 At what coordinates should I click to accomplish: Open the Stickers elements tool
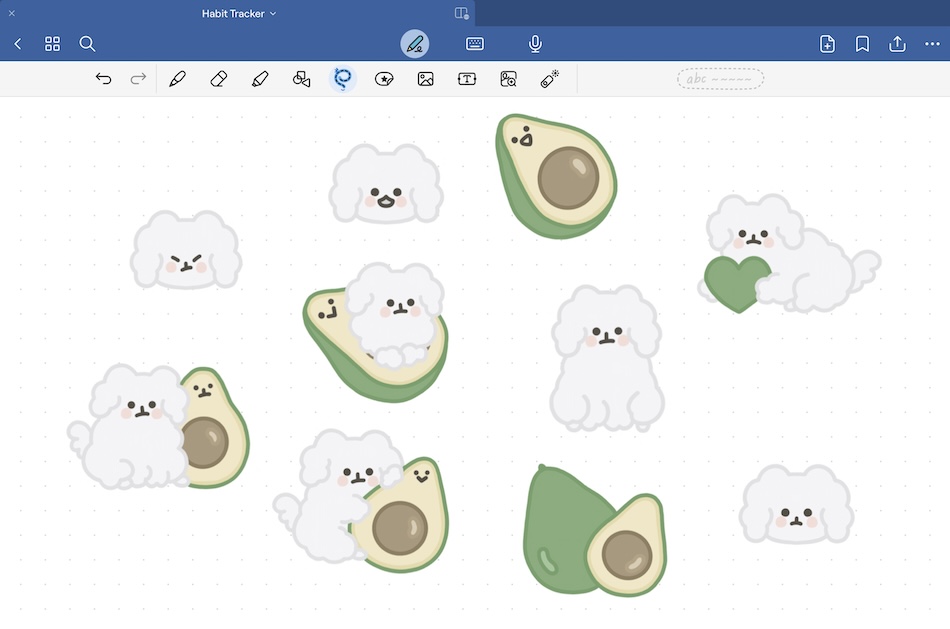click(x=383, y=79)
